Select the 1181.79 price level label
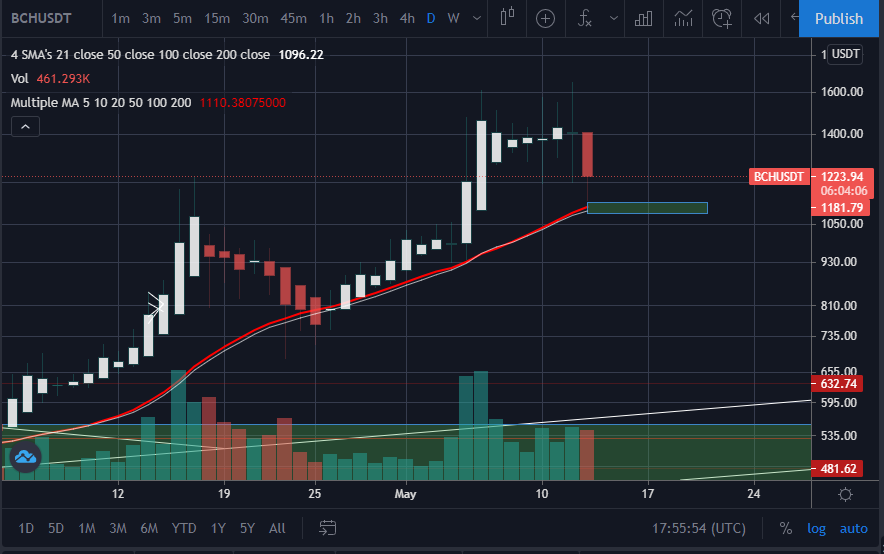Screen dimensions: 884x554 pyautogui.click(x=841, y=207)
